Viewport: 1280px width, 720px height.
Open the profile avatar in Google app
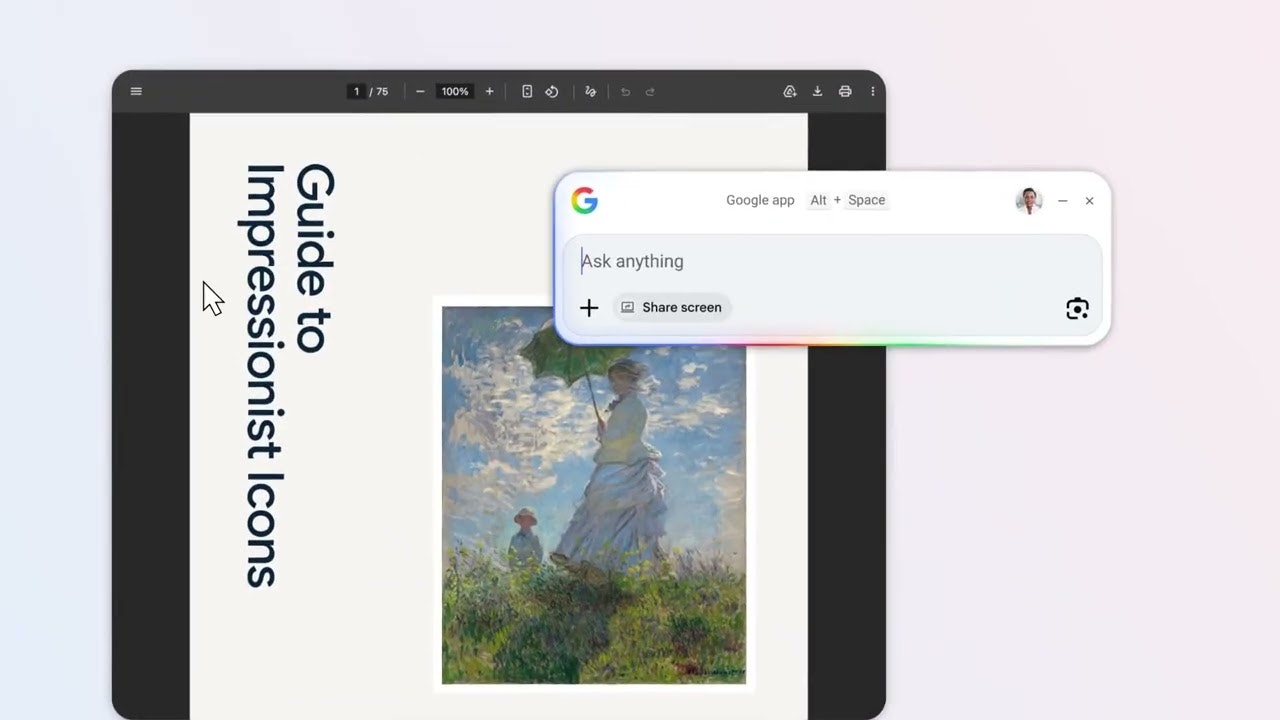[x=1029, y=200]
